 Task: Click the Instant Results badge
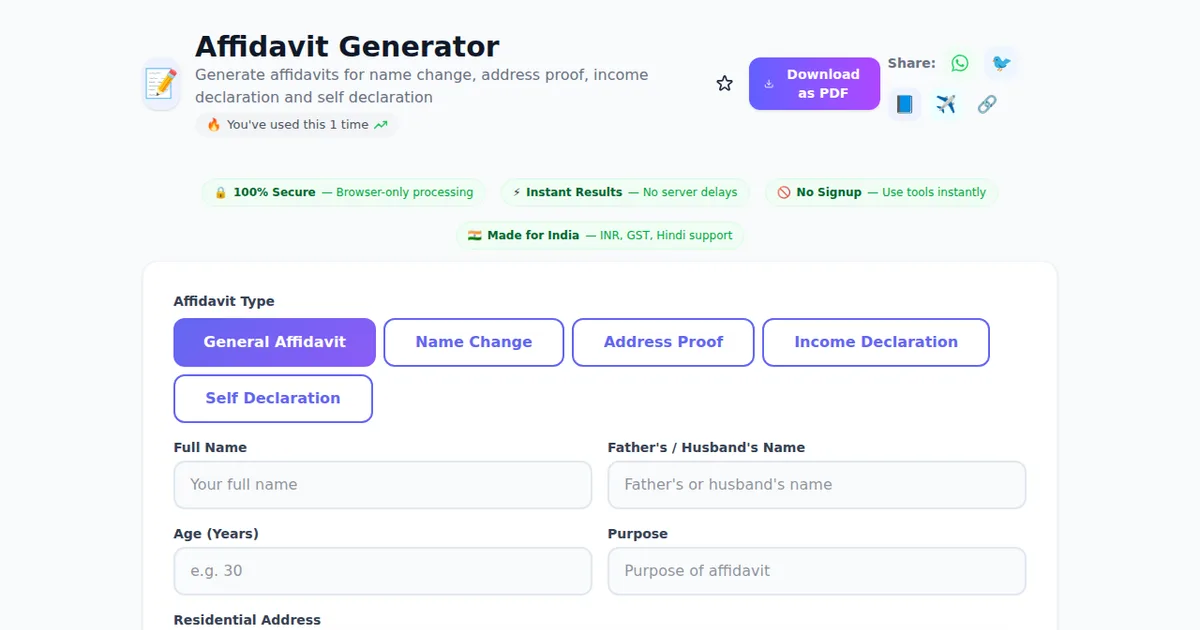[x=624, y=192]
